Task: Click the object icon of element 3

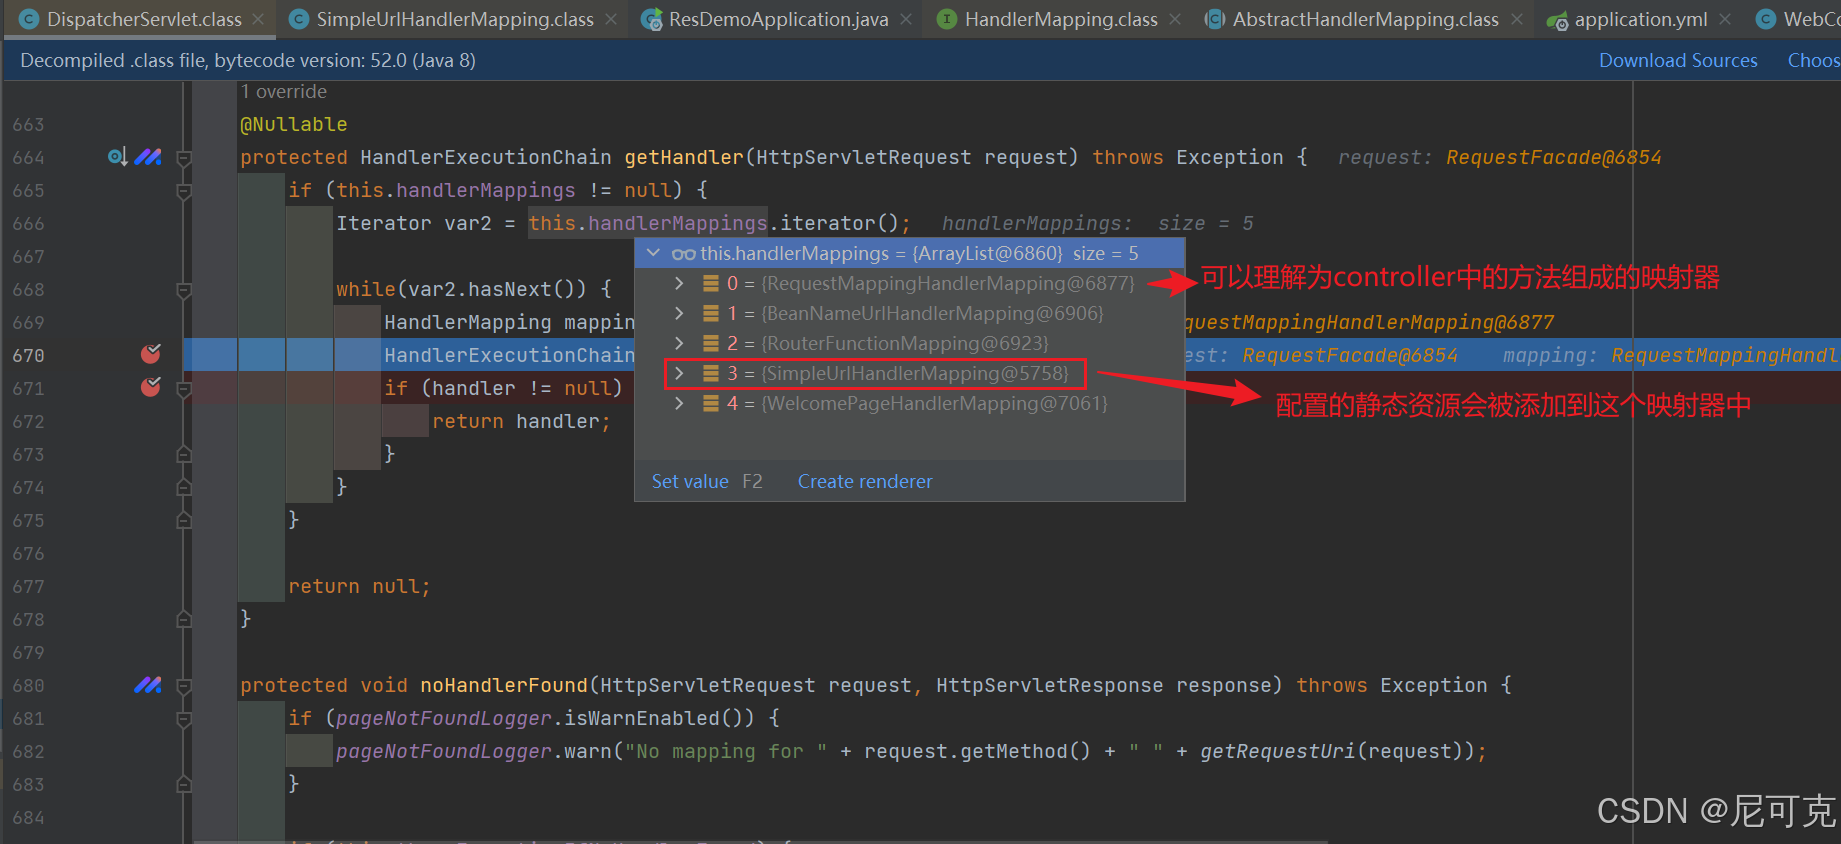Action: [711, 373]
